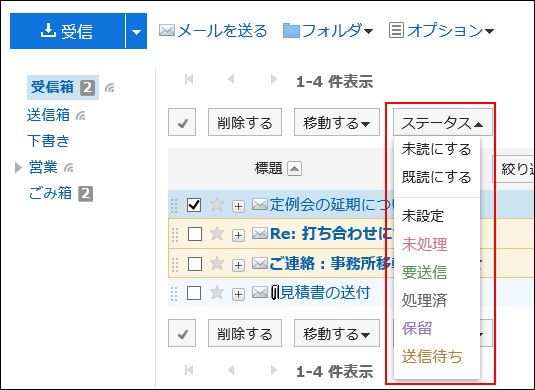This screenshot has height=390, width=535.
Task: Expand plus icon on 見積書の送付 row
Action: [x=238, y=294]
